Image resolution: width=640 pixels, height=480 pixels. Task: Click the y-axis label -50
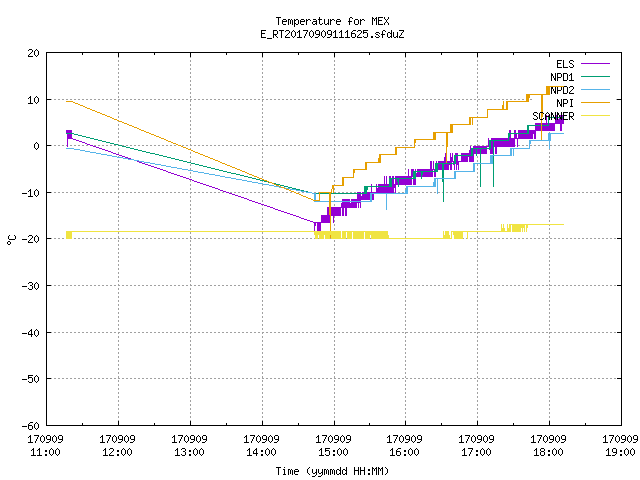pyautogui.click(x=31, y=379)
